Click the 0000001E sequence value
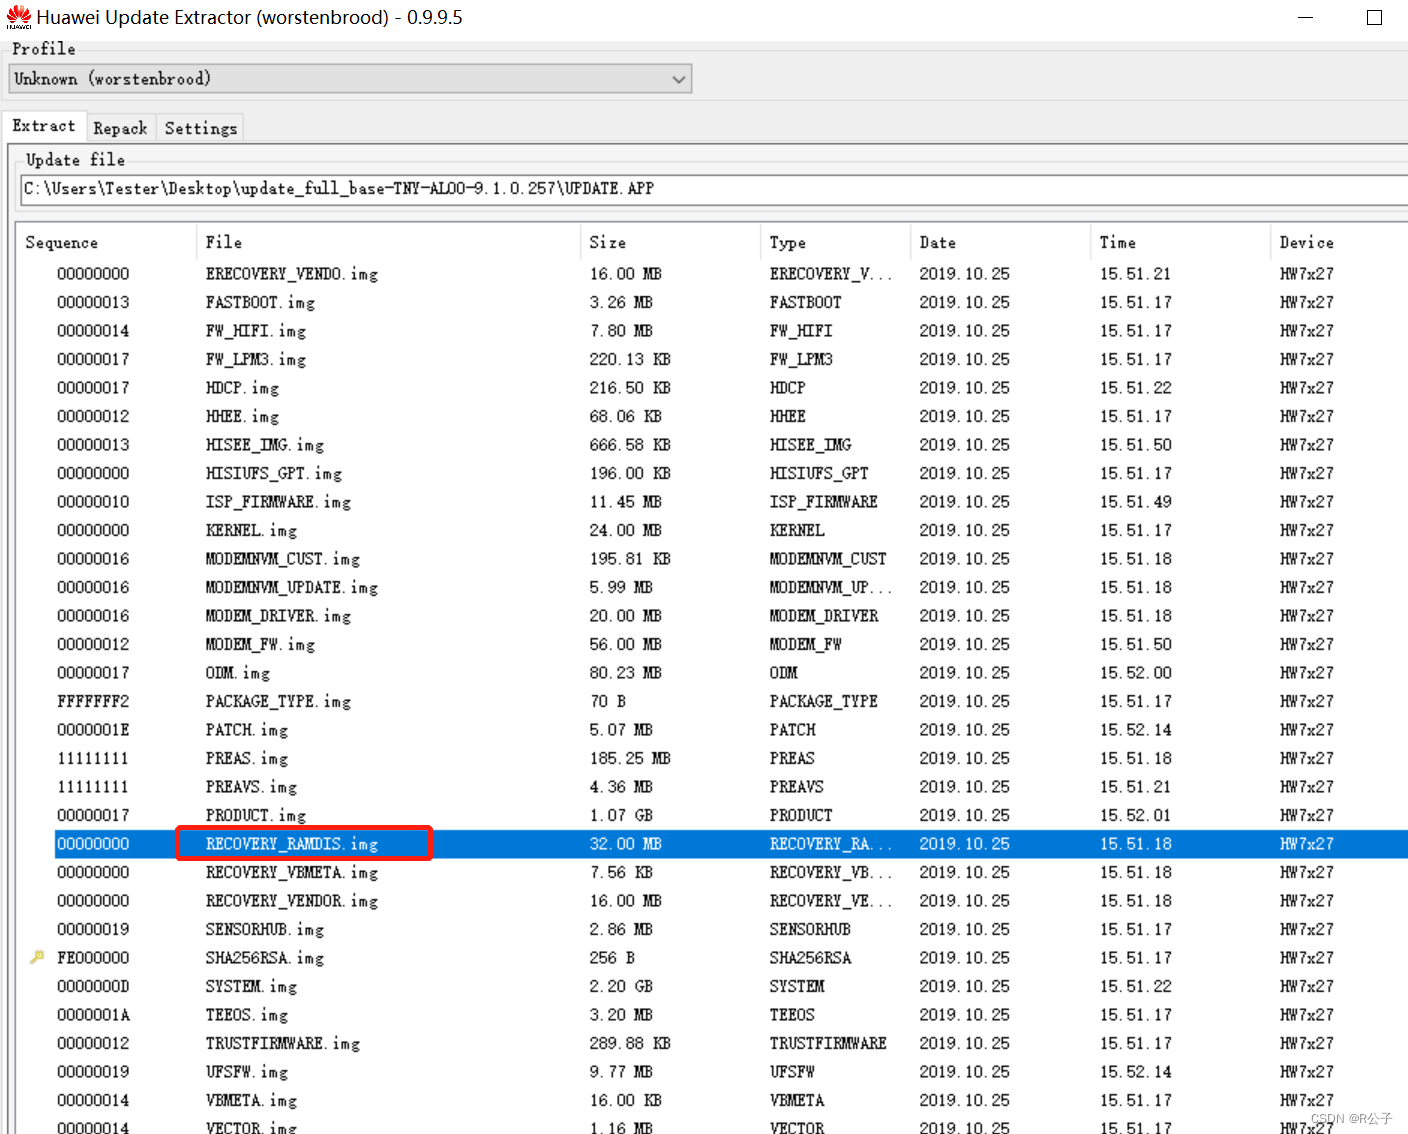1408x1134 pixels. (93, 730)
